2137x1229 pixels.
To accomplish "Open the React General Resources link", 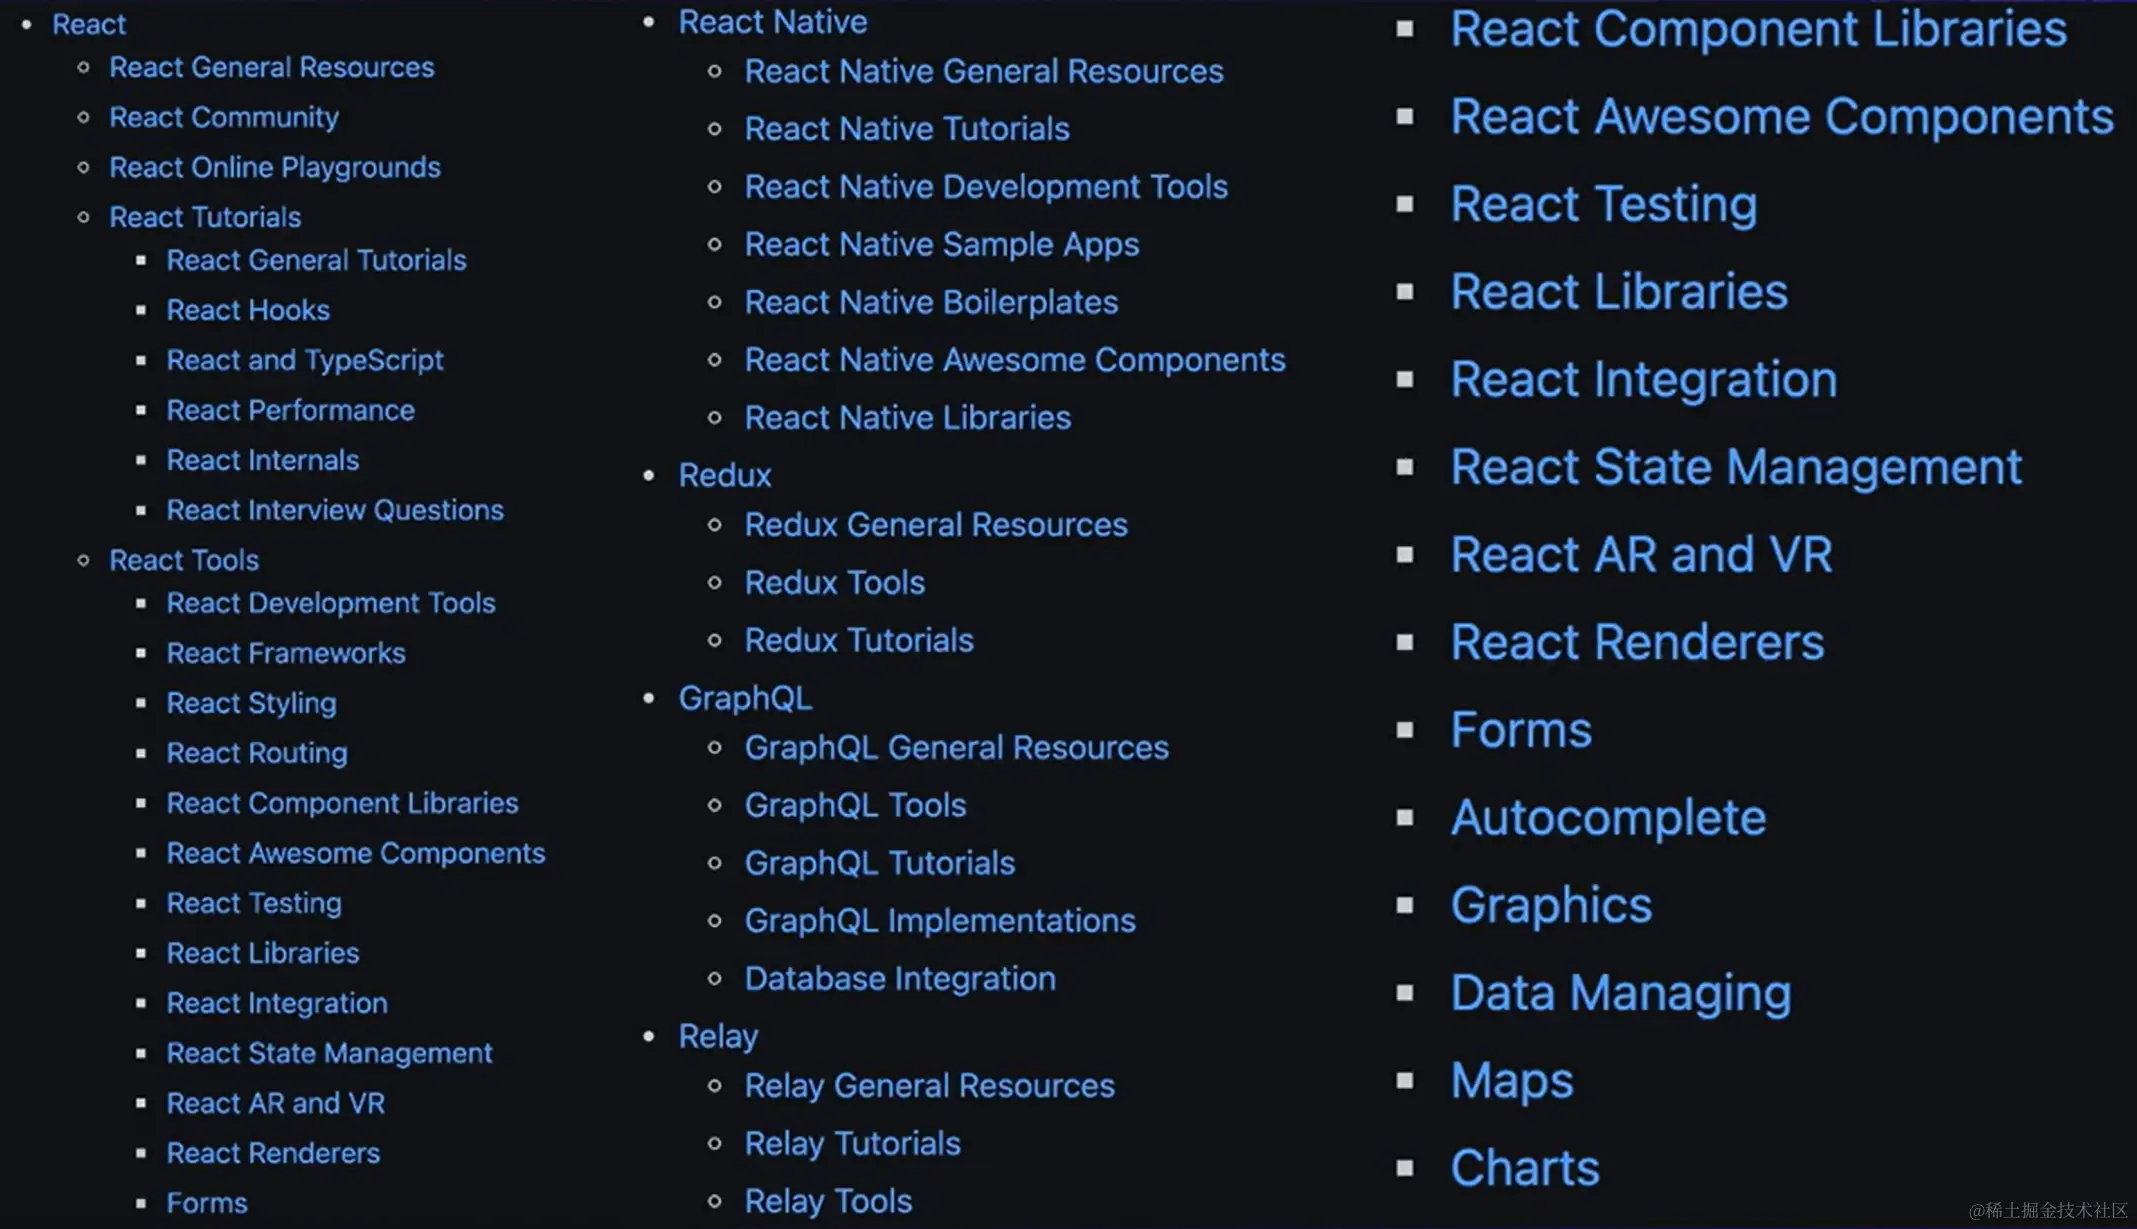I will click(271, 67).
